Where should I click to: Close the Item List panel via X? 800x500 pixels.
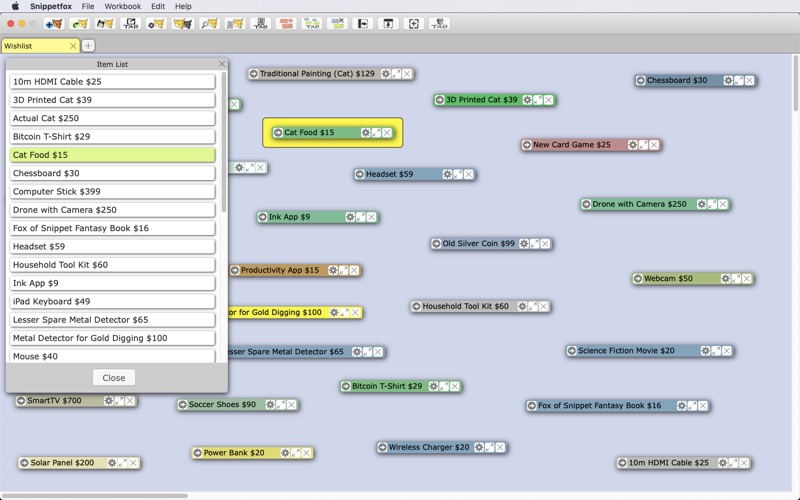click(x=221, y=64)
